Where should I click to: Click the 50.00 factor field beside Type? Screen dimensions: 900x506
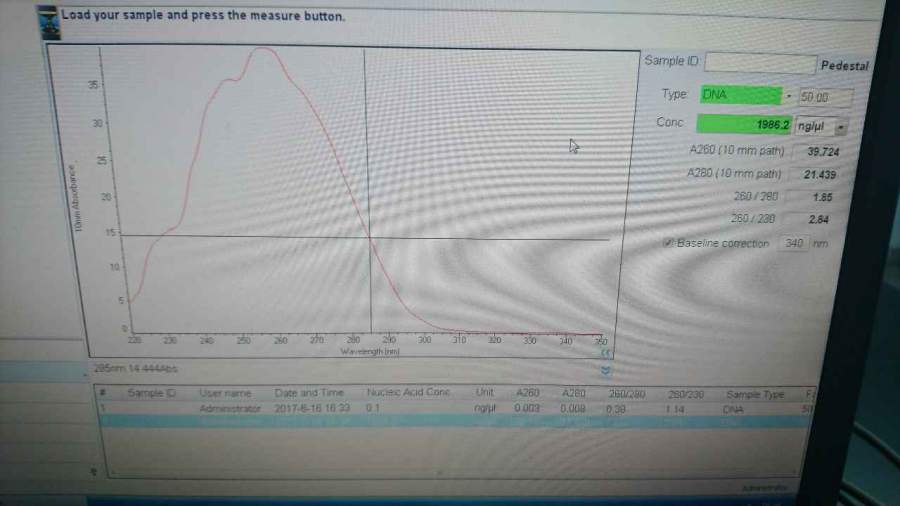825,98
